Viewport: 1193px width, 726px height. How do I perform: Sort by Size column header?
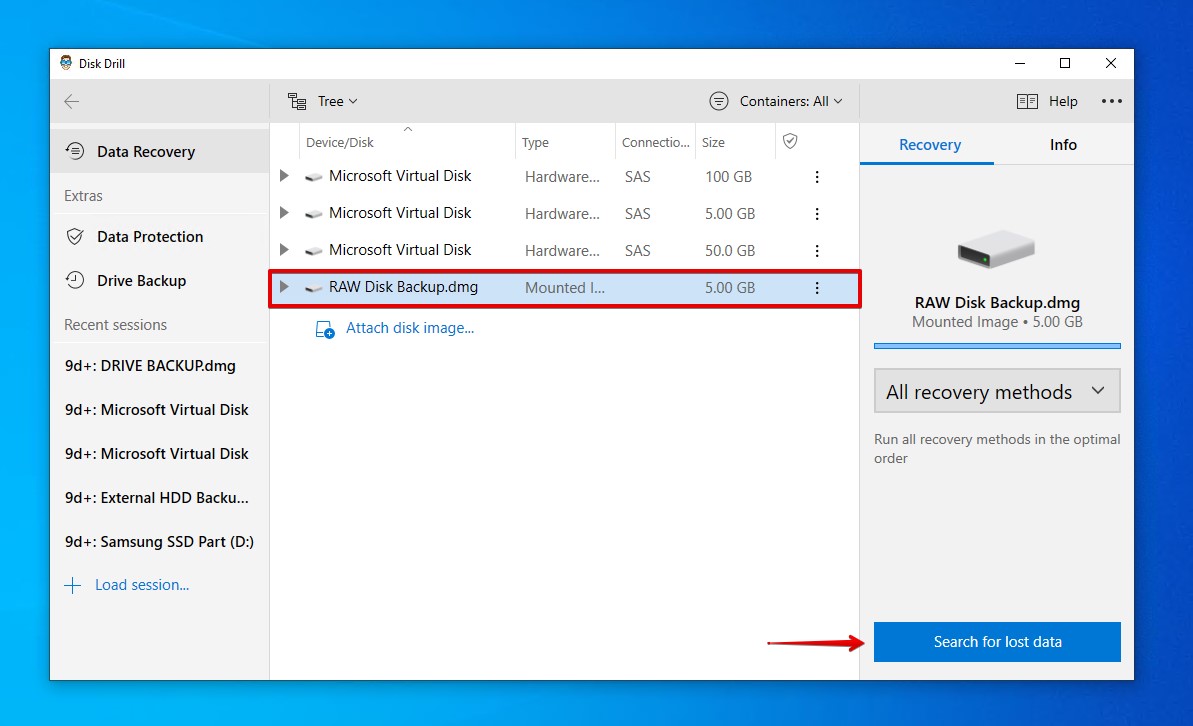(735, 142)
